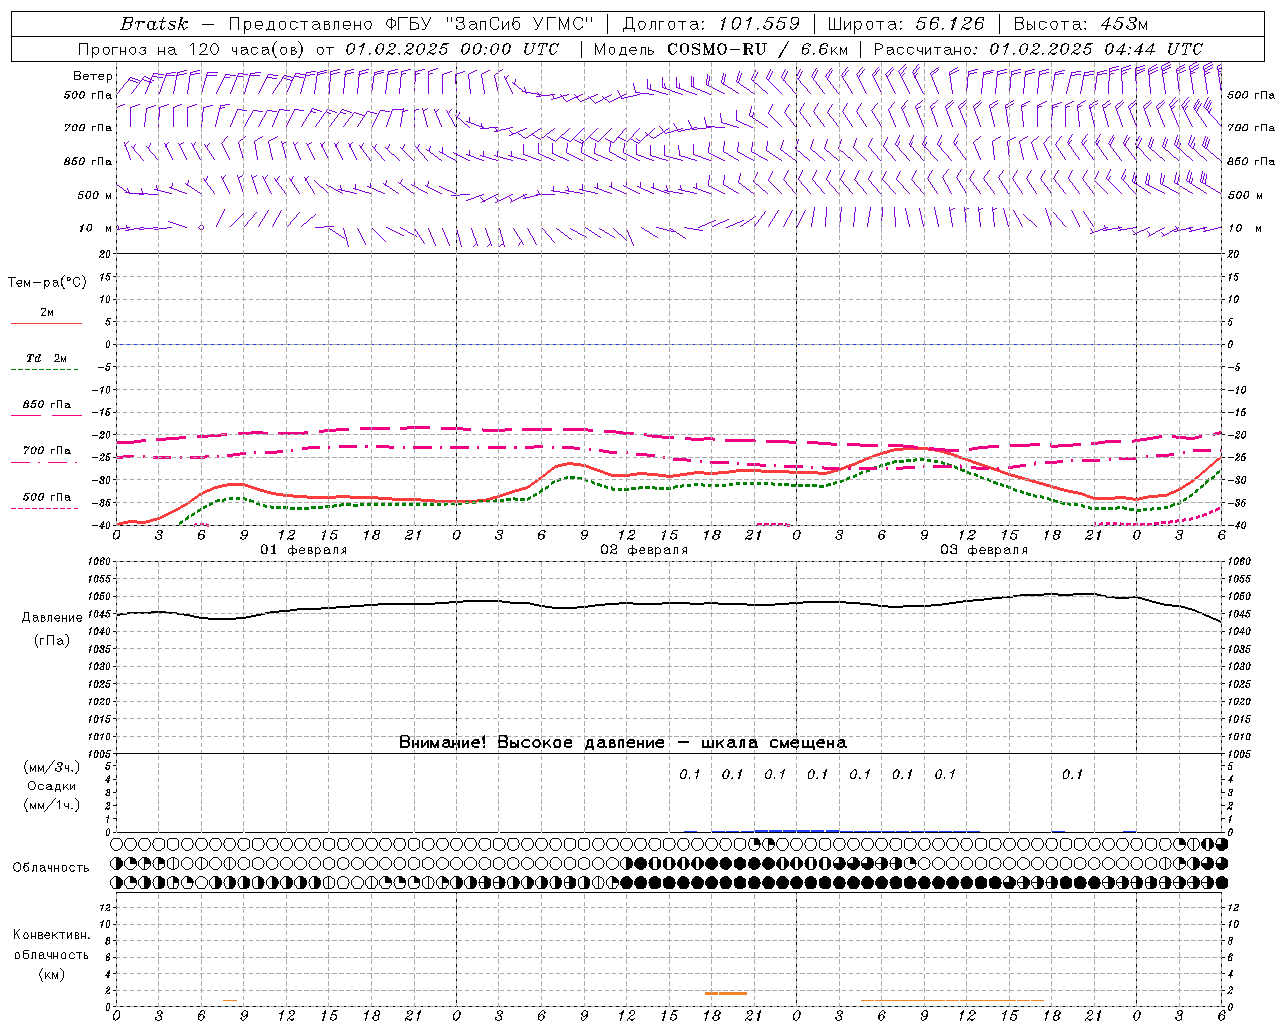Click the blue precipitation bar on the rainfall axis
Viewport: 1280px width, 1024px height.
tap(797, 830)
